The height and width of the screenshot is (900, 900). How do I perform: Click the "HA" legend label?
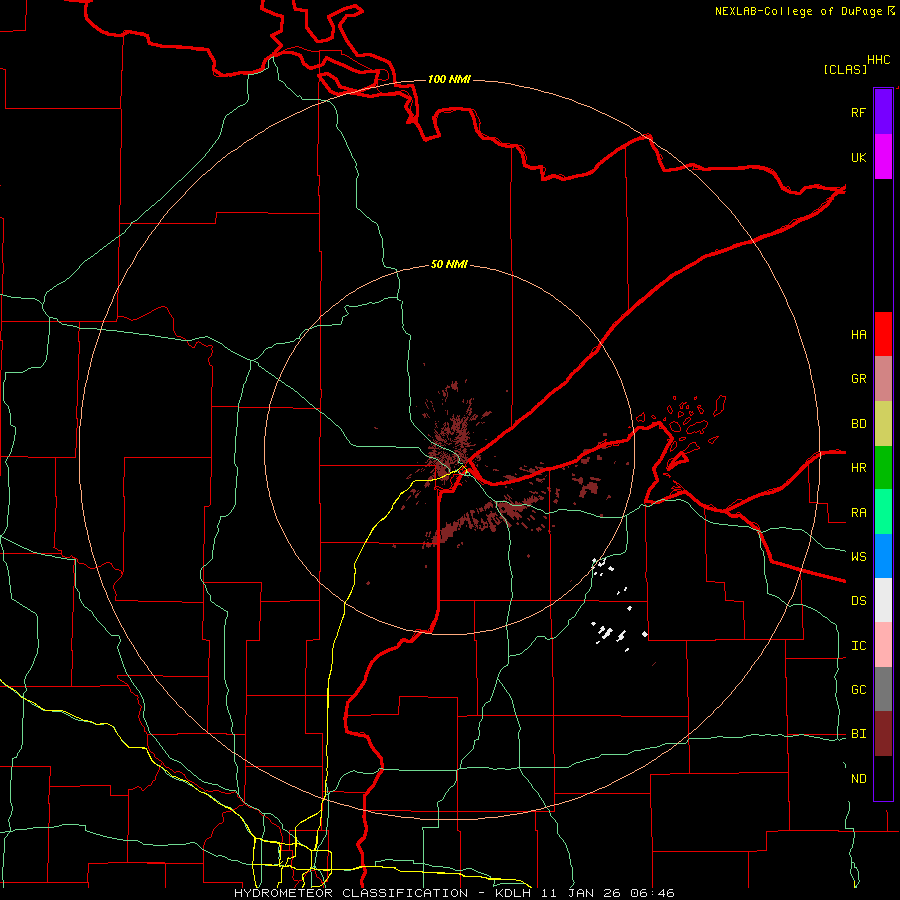point(858,334)
